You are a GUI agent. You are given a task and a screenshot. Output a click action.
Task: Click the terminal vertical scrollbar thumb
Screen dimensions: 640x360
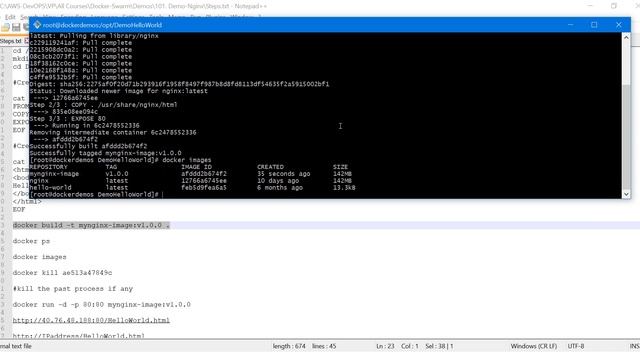pyautogui.click(x=626, y=137)
